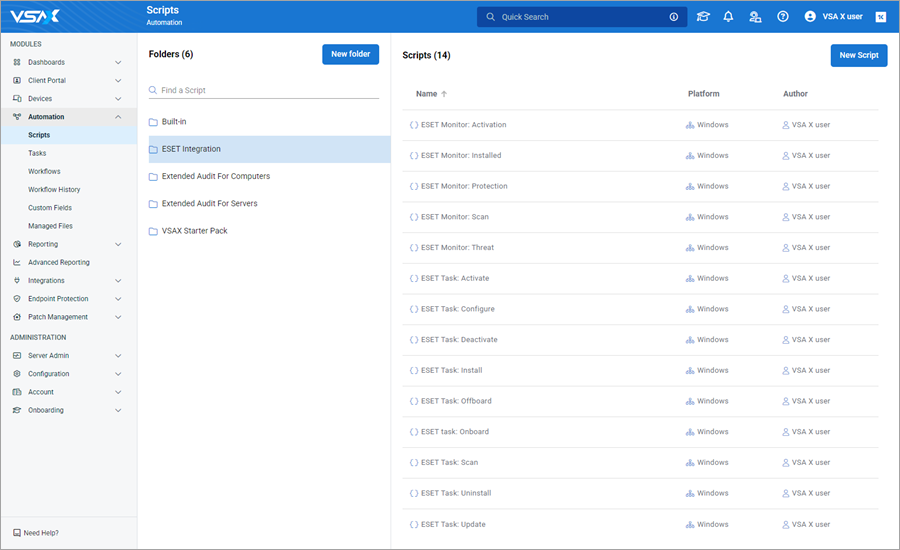Click the info icon in Quick Search

[674, 17]
